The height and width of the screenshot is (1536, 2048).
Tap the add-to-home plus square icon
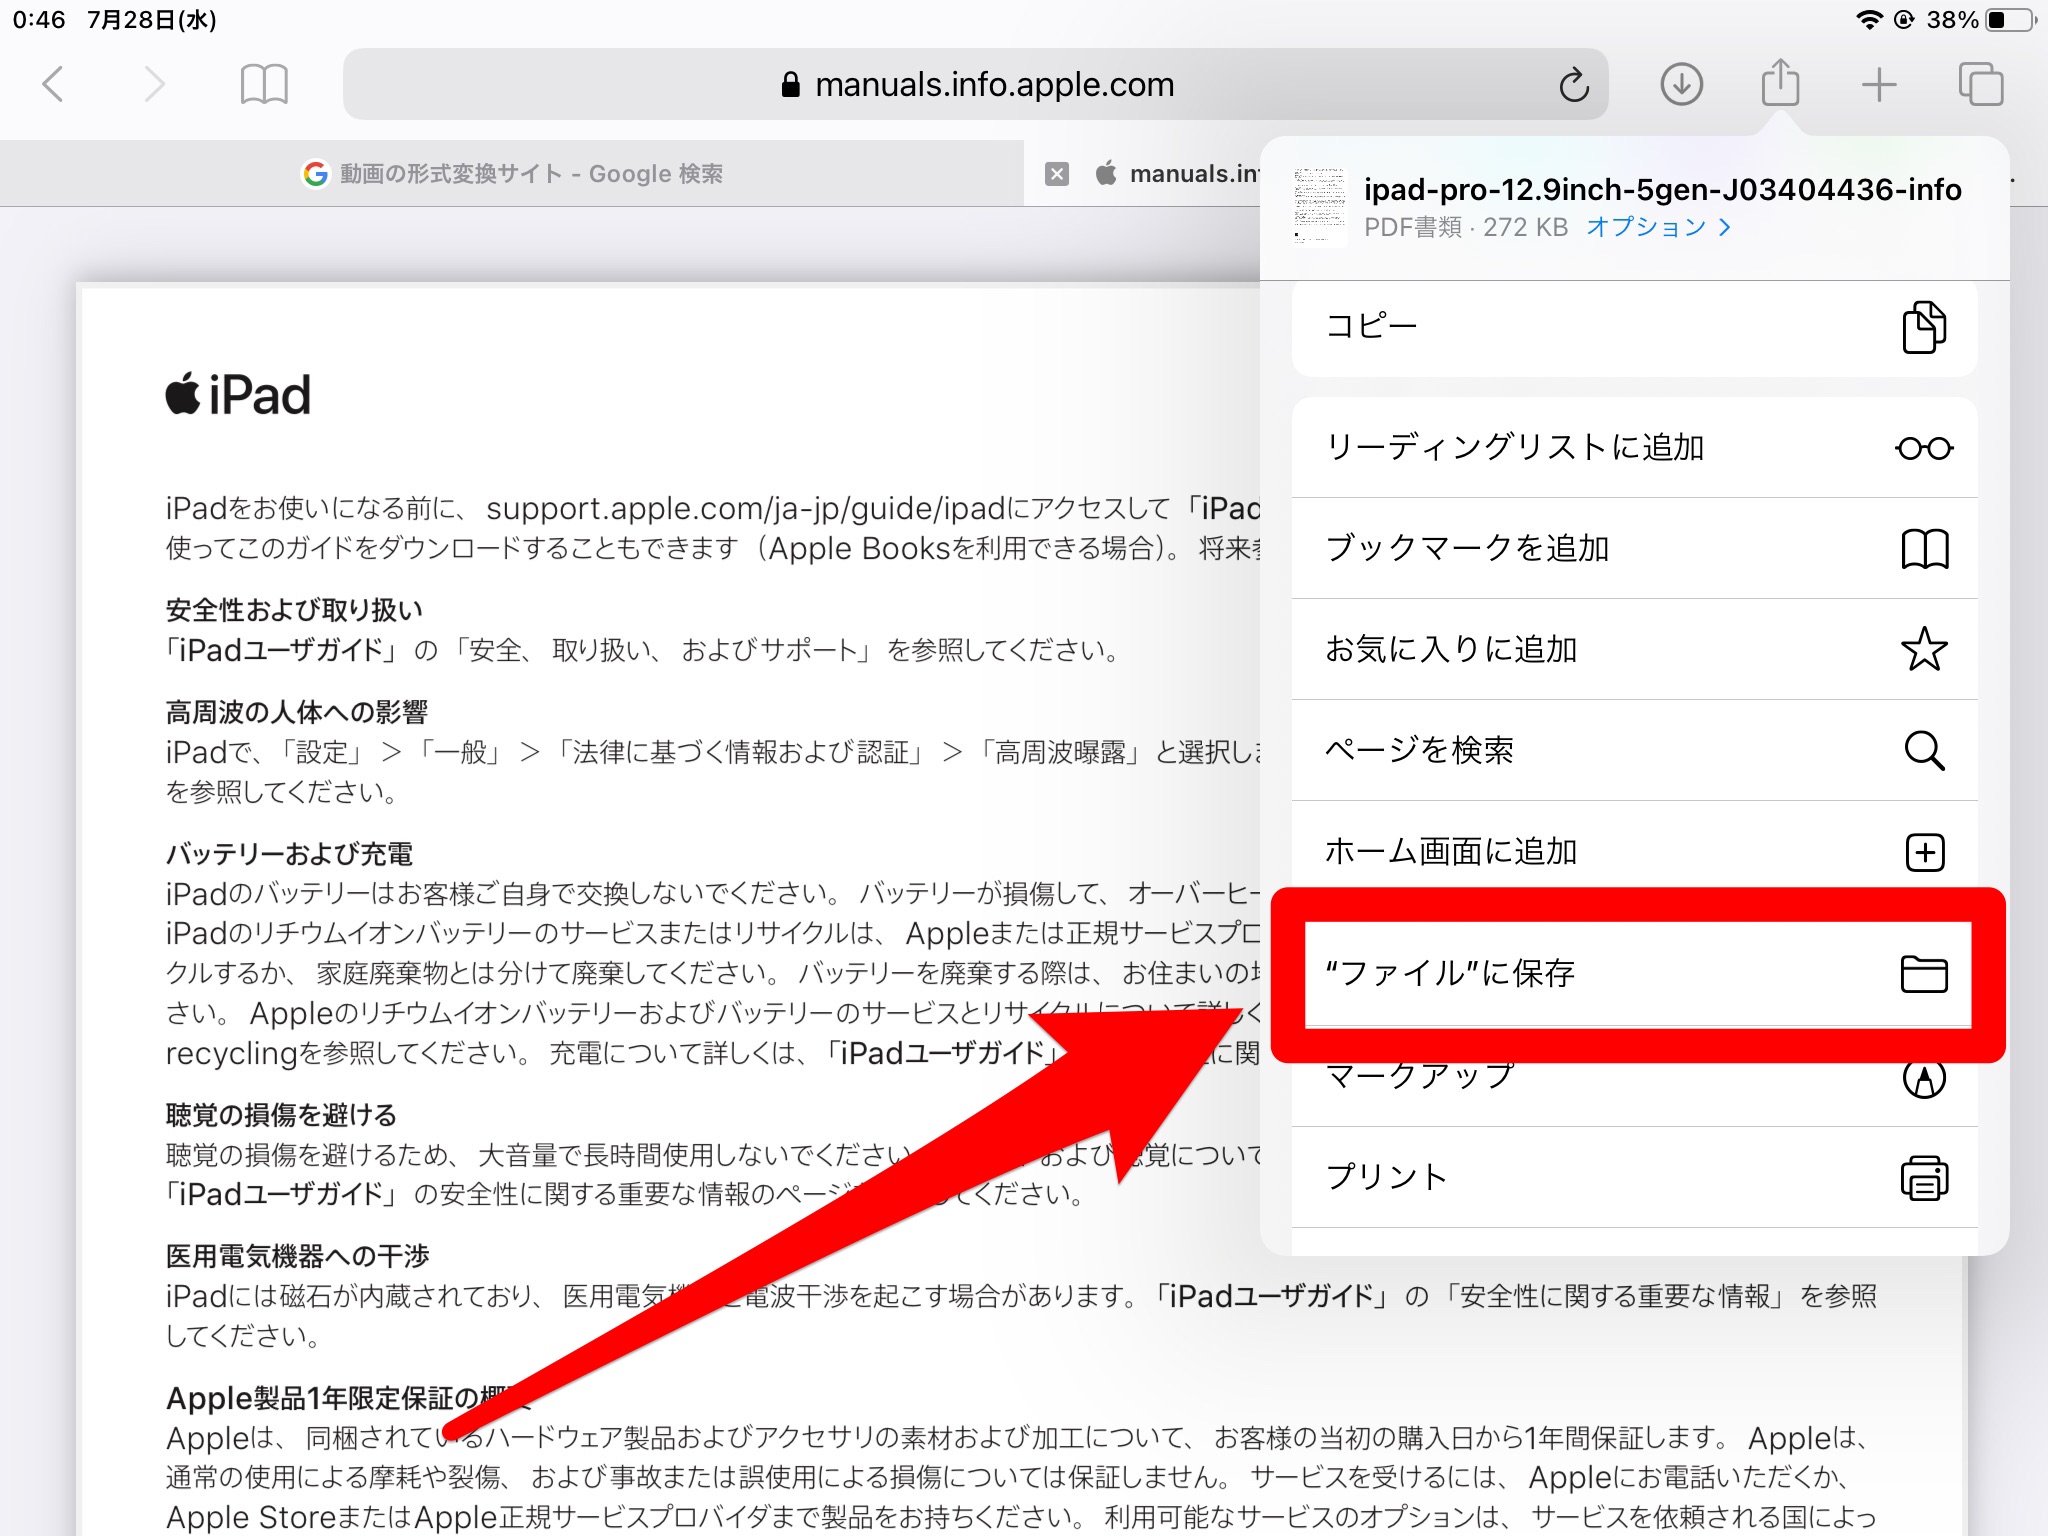(x=1925, y=852)
